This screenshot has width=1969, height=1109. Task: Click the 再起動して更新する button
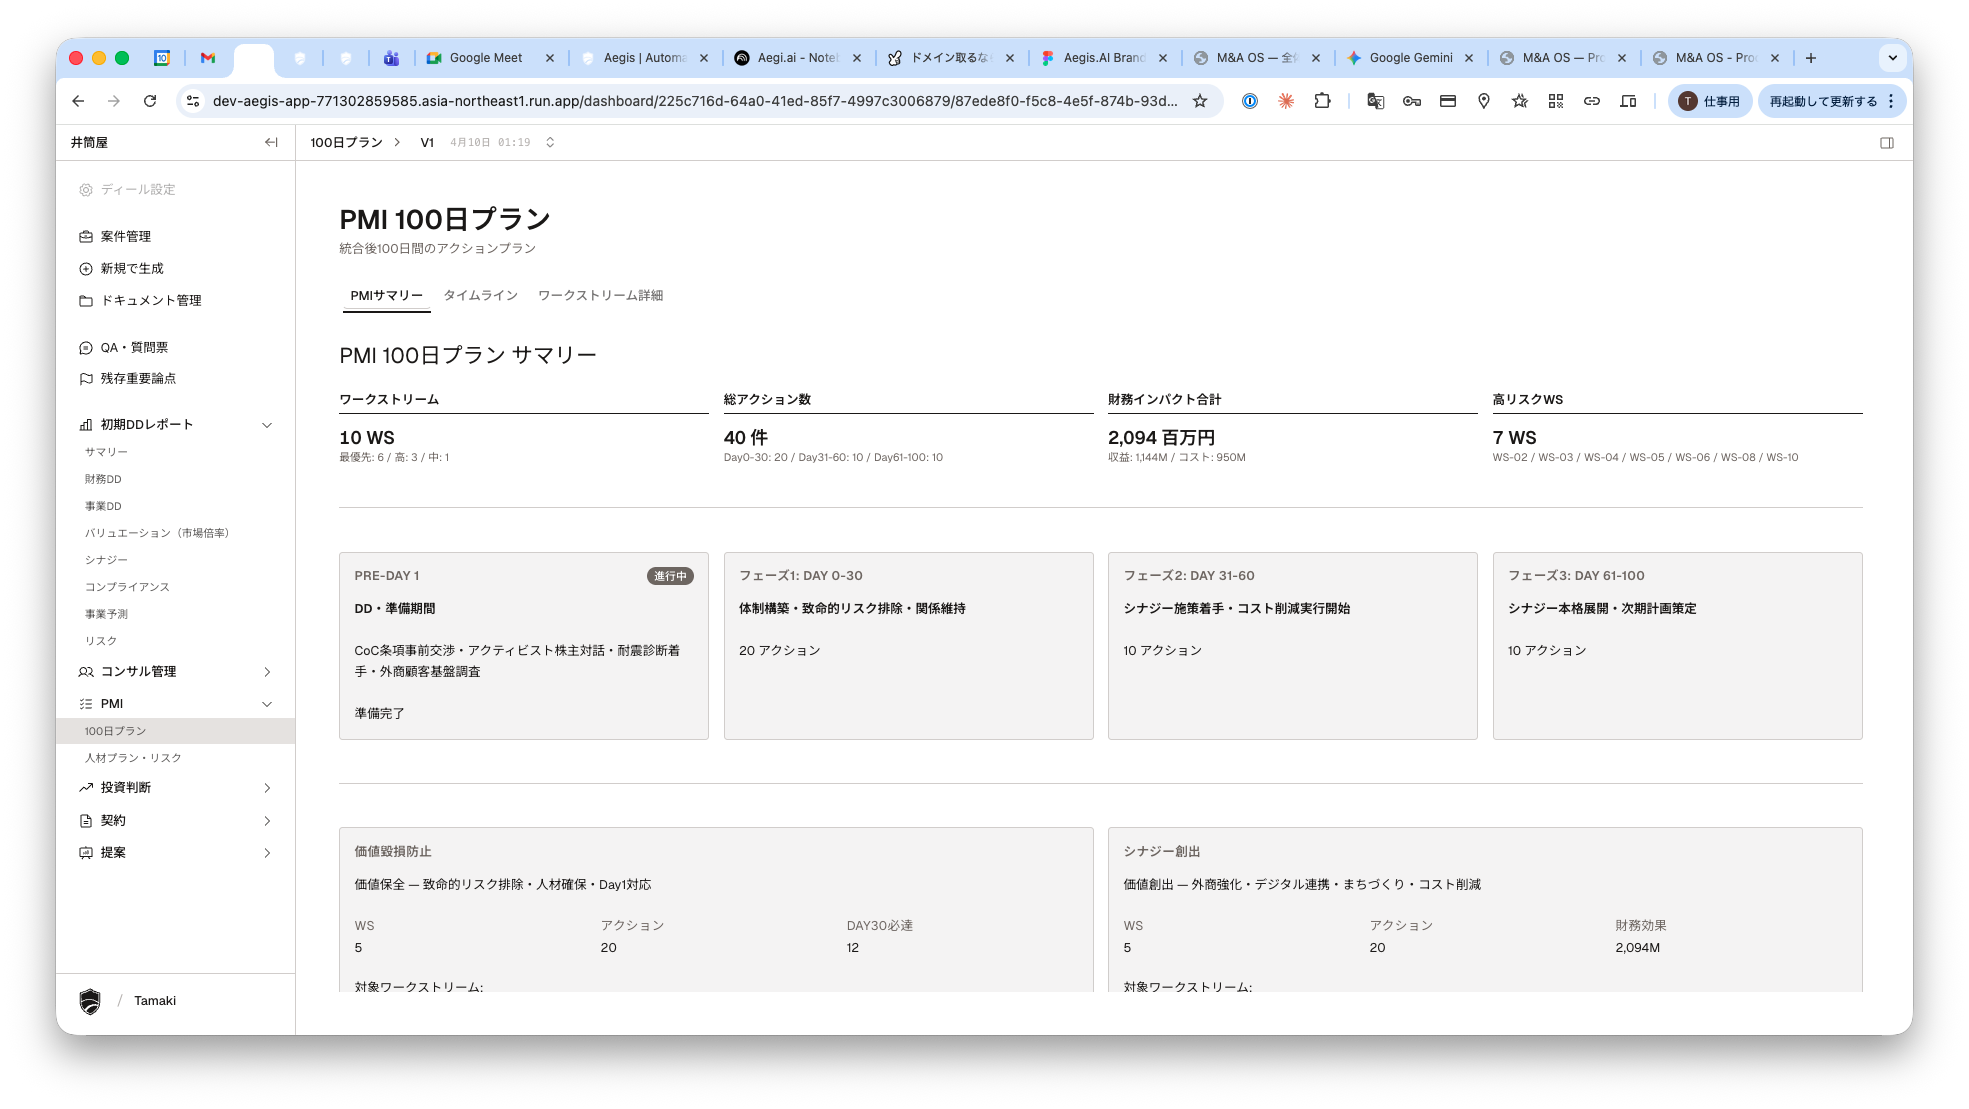[x=1822, y=101]
